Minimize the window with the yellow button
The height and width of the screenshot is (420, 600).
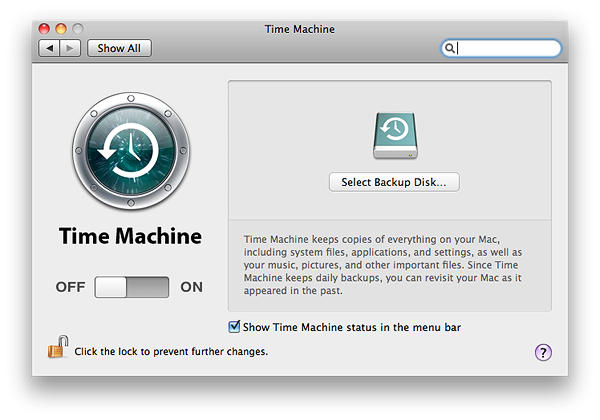tap(61, 29)
